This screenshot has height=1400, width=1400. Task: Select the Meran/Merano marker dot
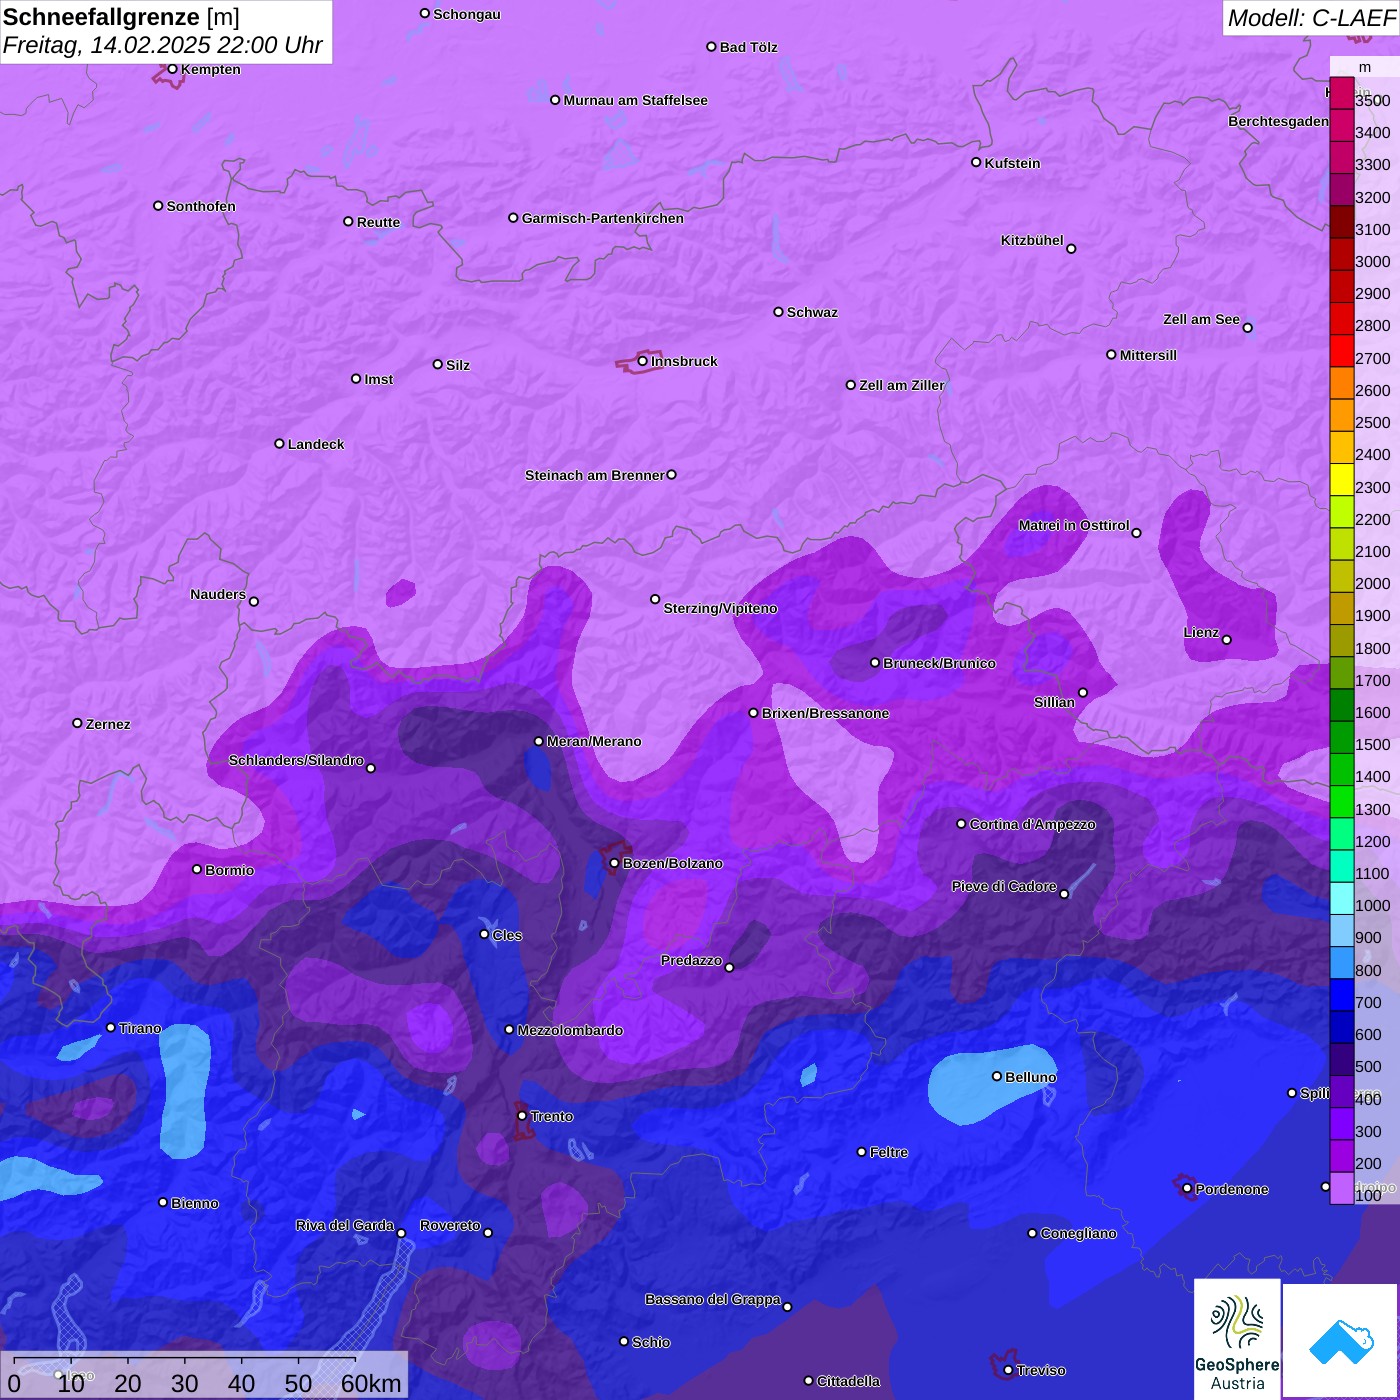[538, 741]
